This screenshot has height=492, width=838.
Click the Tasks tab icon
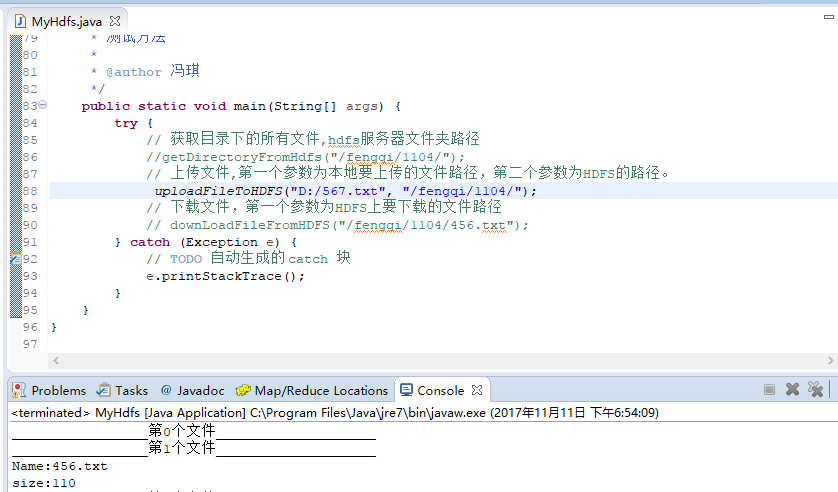104,390
